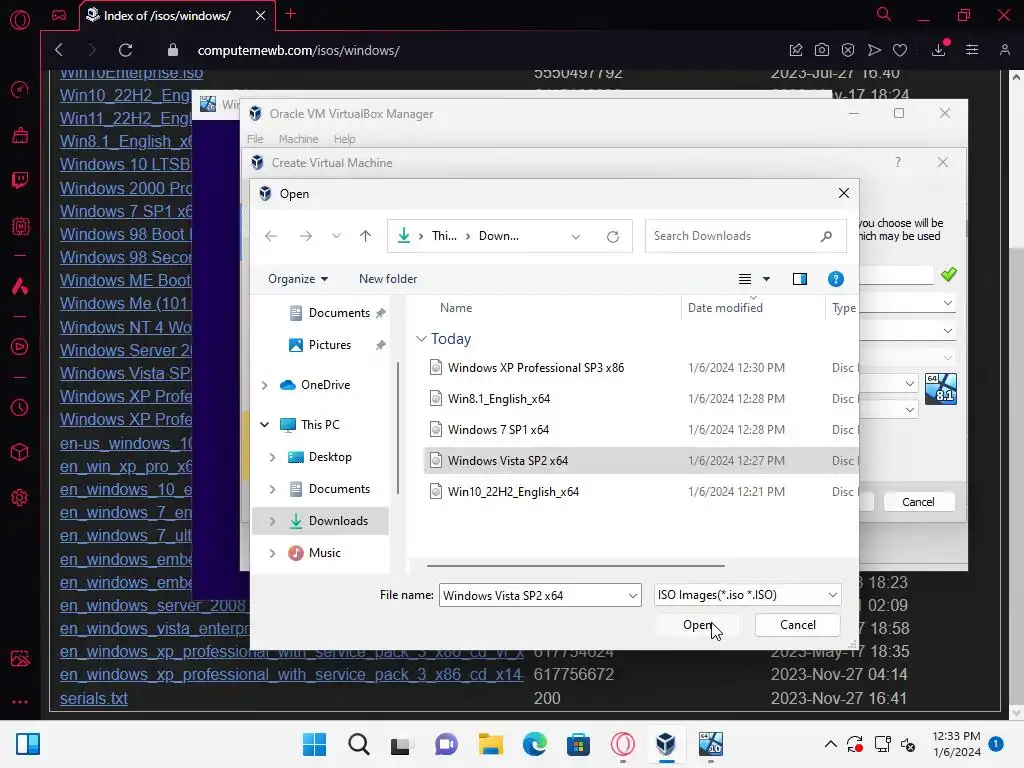Image resolution: width=1024 pixels, height=768 pixels.
Task: Open the file dialog help icon
Action: click(x=835, y=279)
